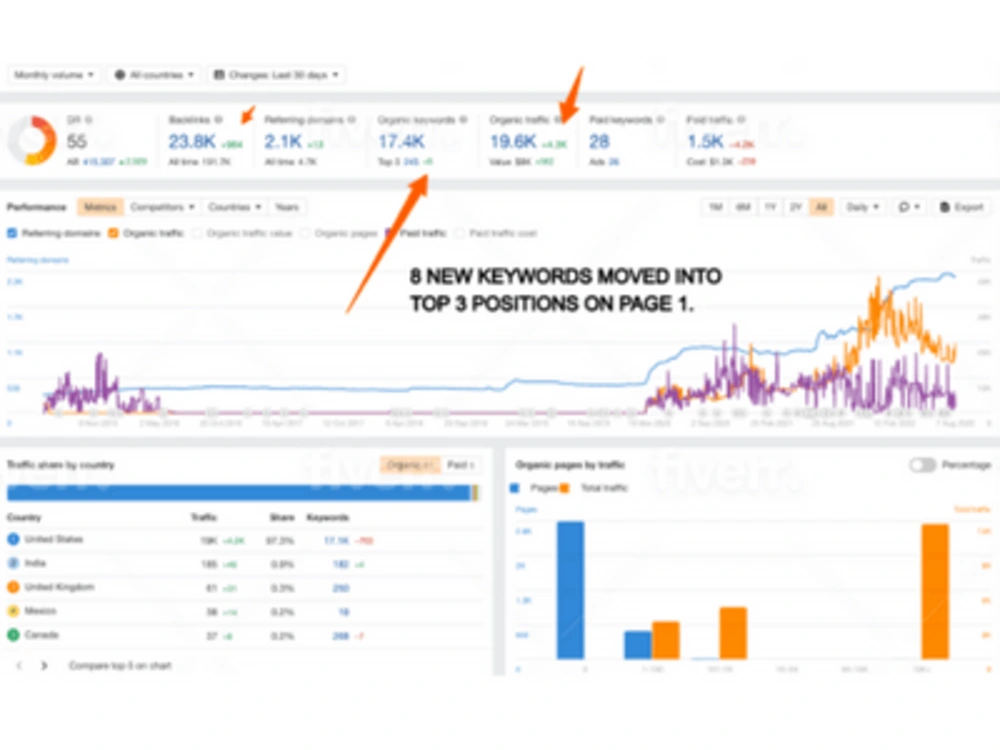Set chart range to 6M
1000x750 pixels.
[x=743, y=207]
